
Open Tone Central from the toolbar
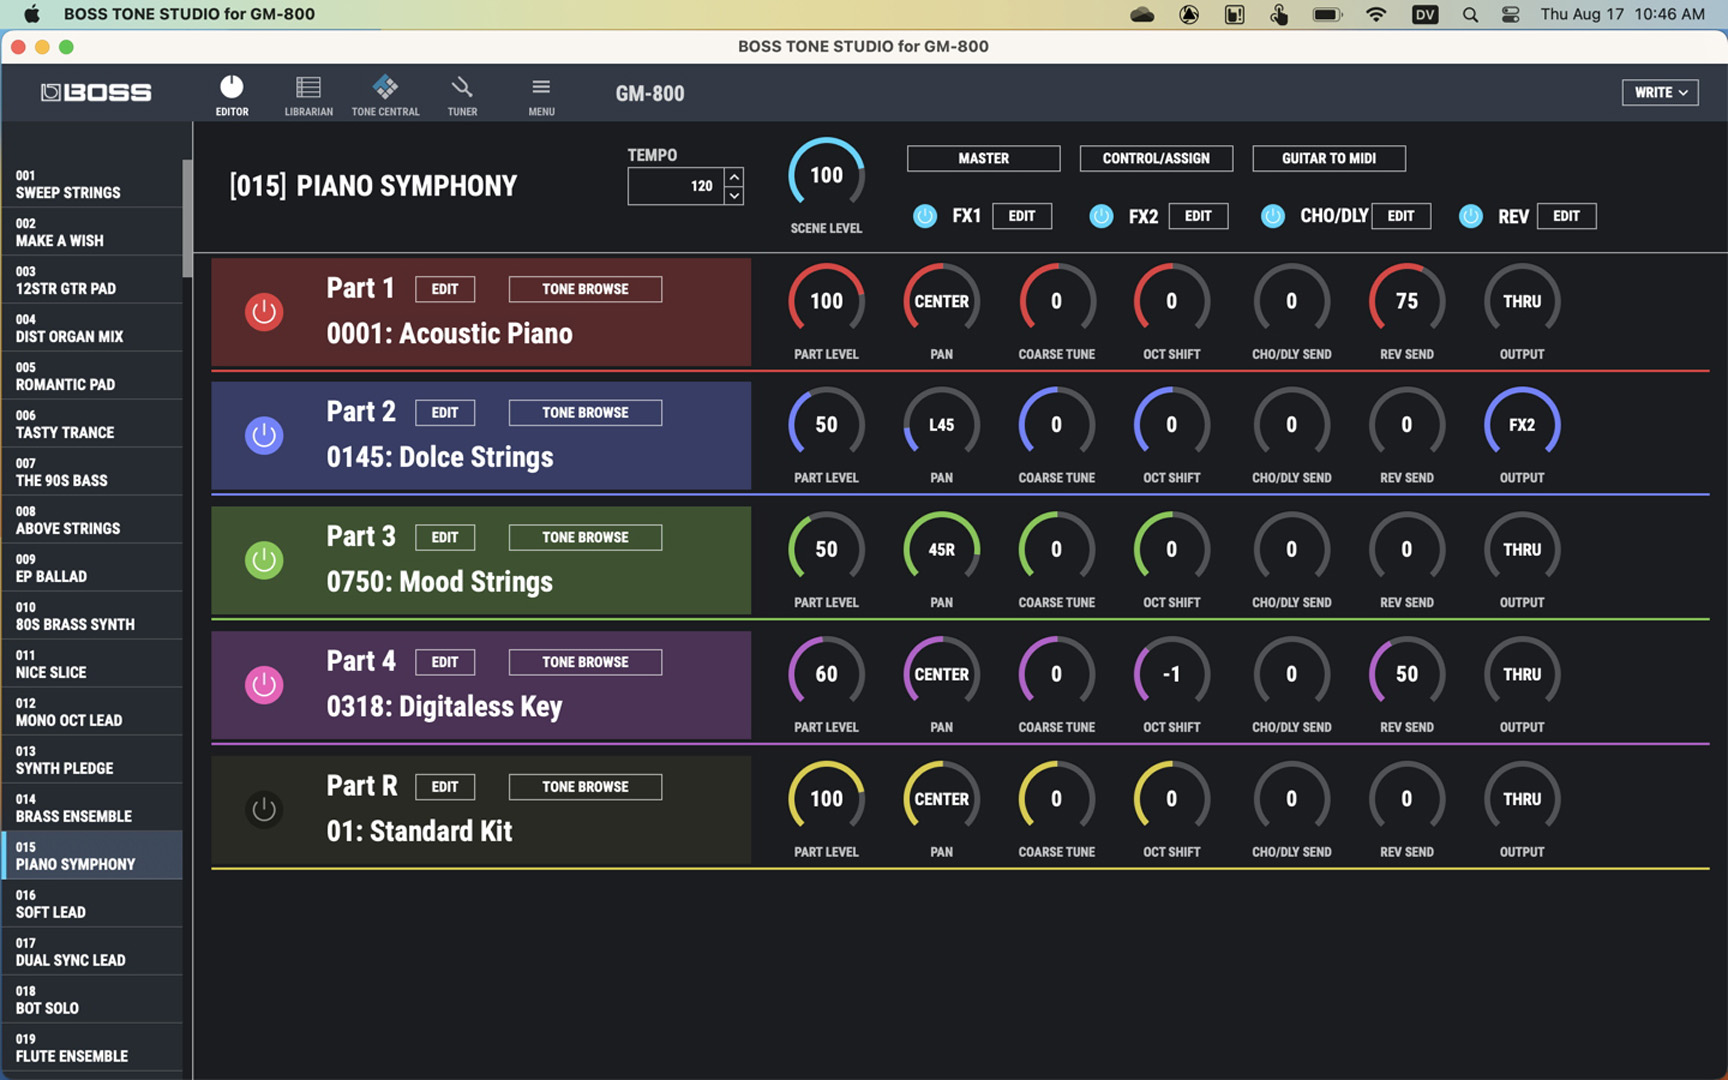pos(385,96)
